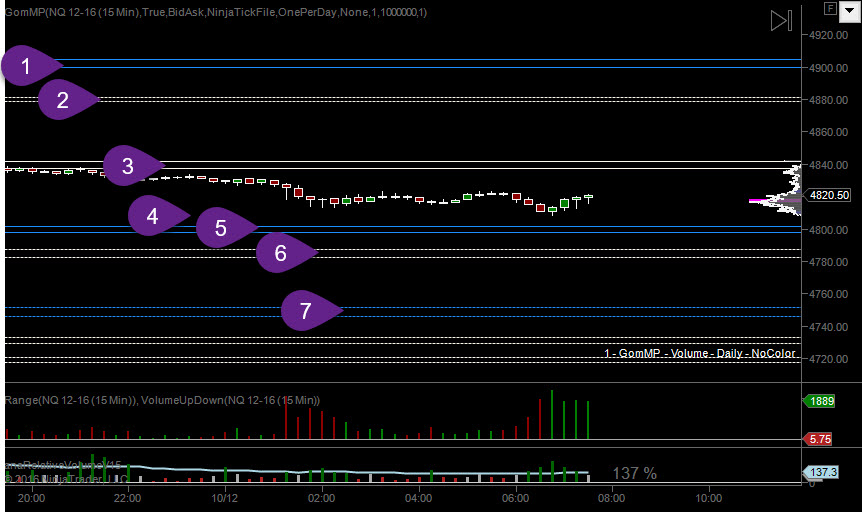Click the 02:00 time axis label

click(322, 498)
